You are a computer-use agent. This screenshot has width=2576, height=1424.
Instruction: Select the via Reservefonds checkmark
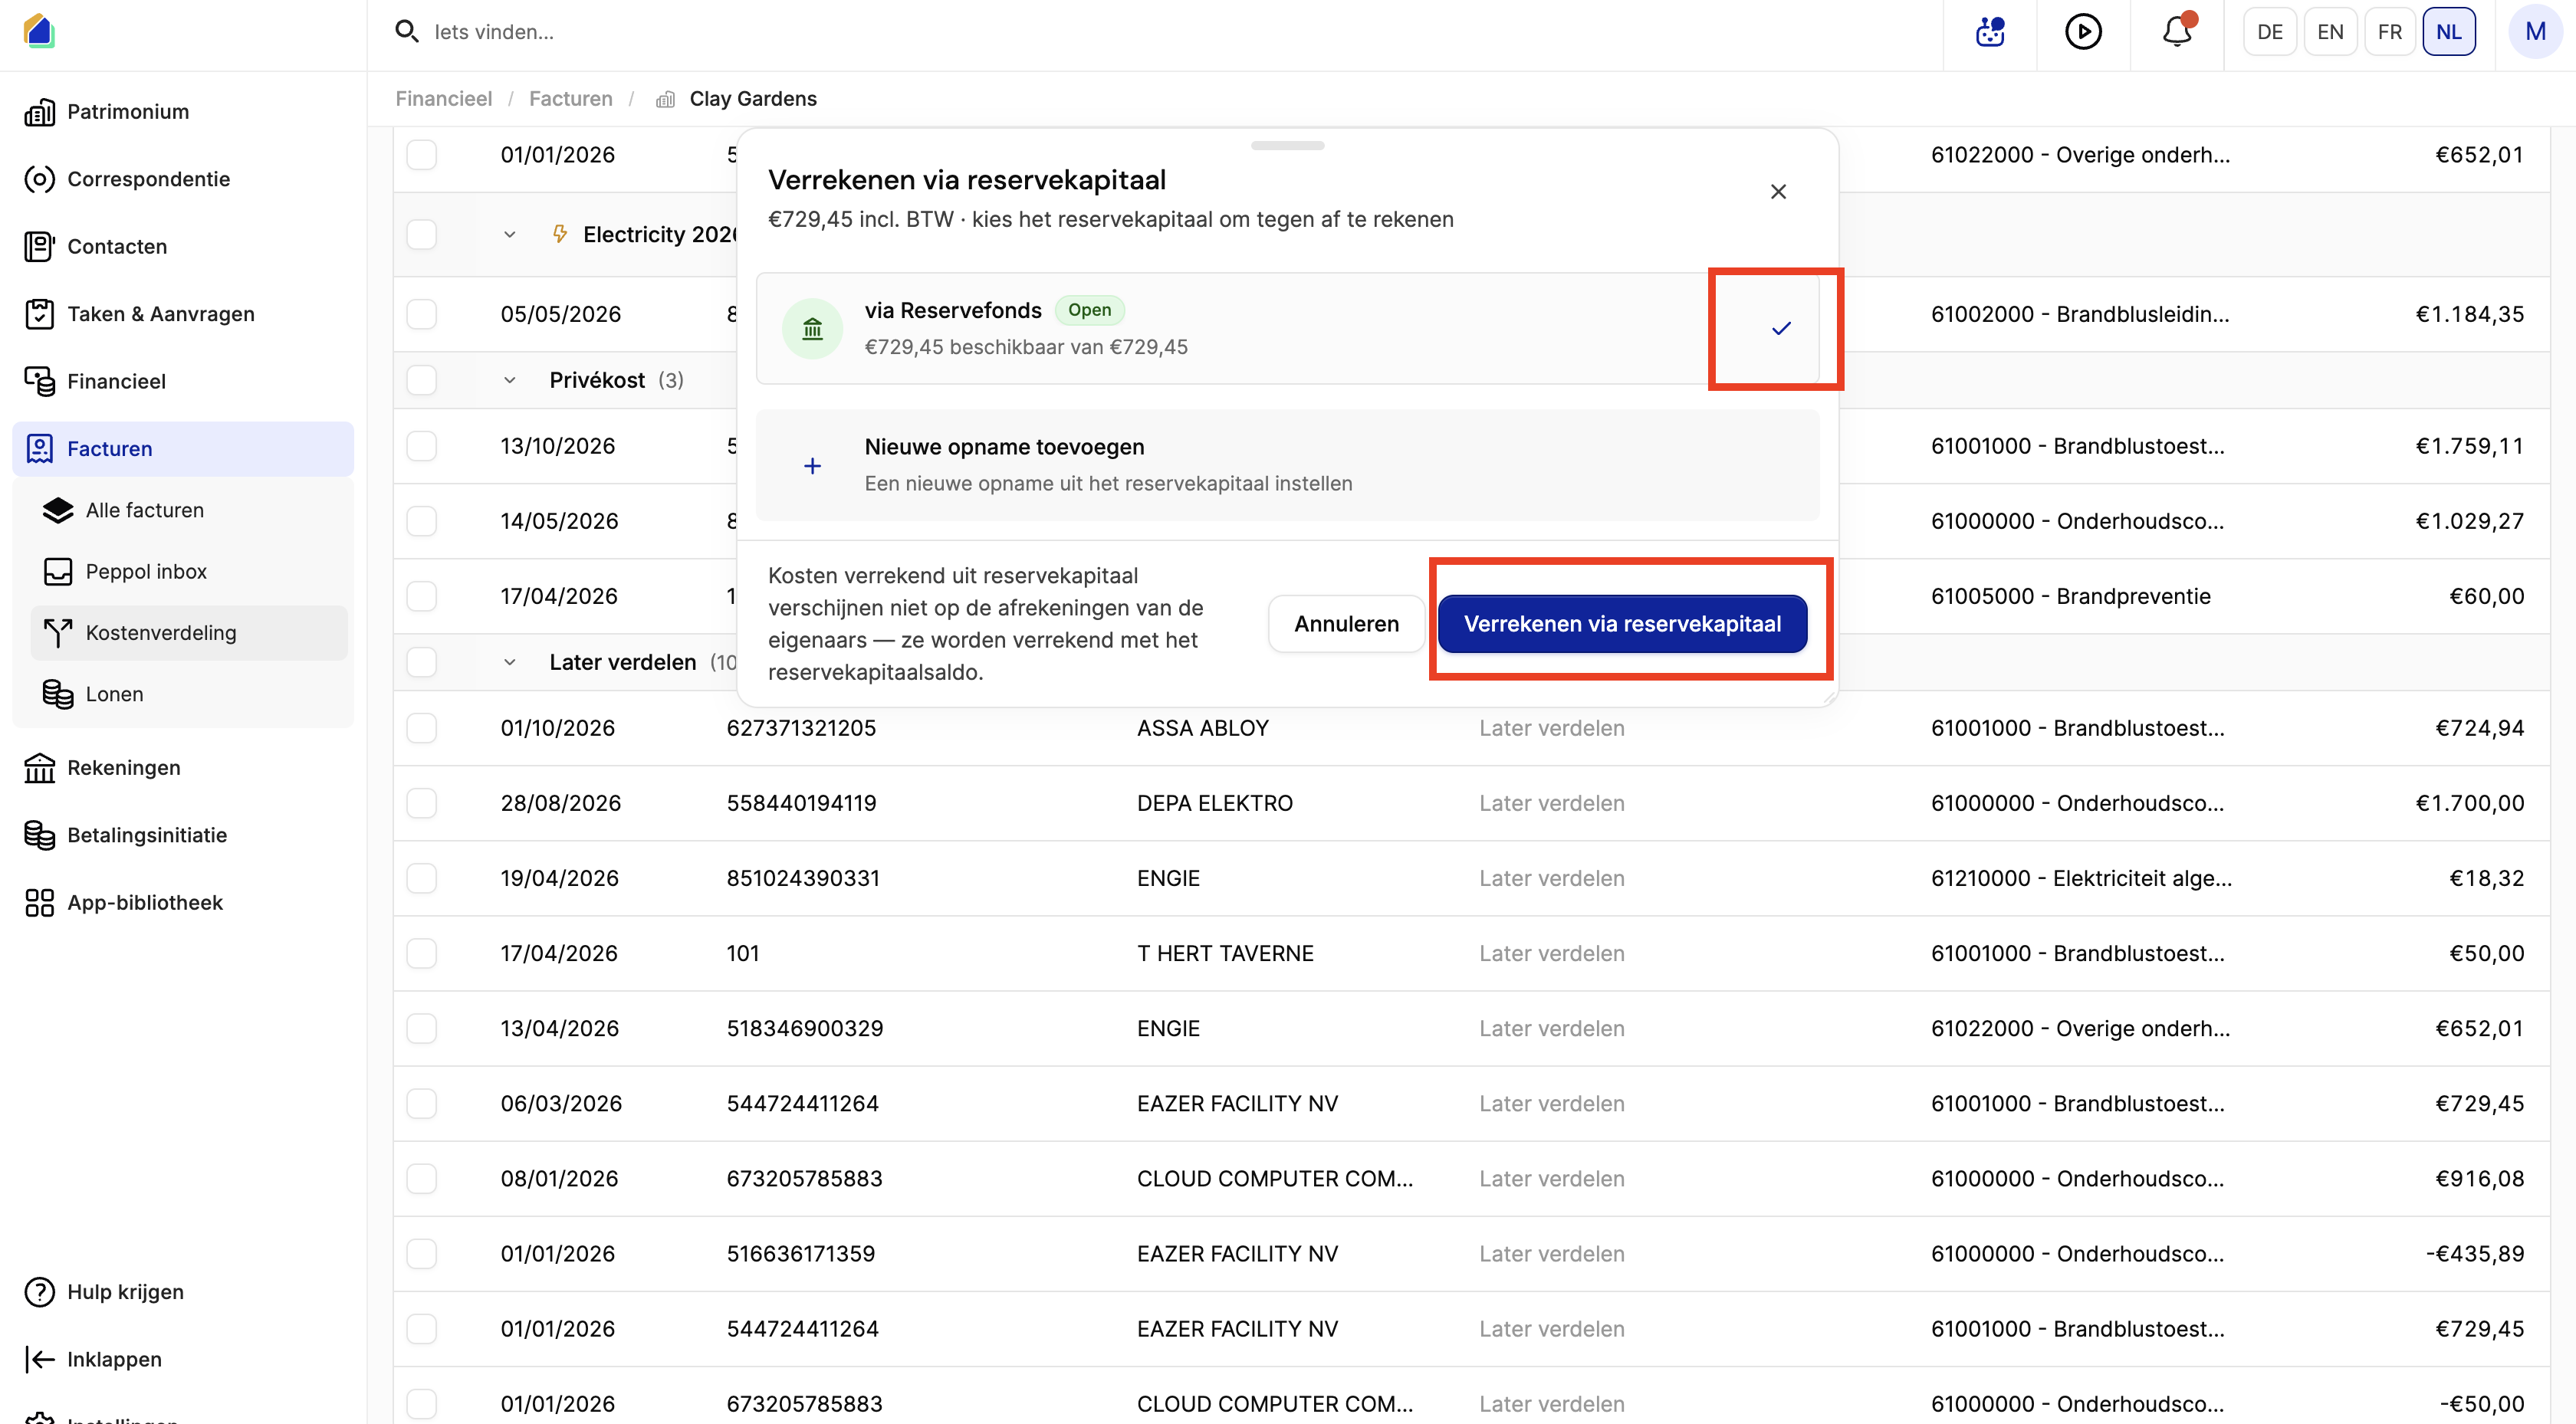pos(1780,328)
